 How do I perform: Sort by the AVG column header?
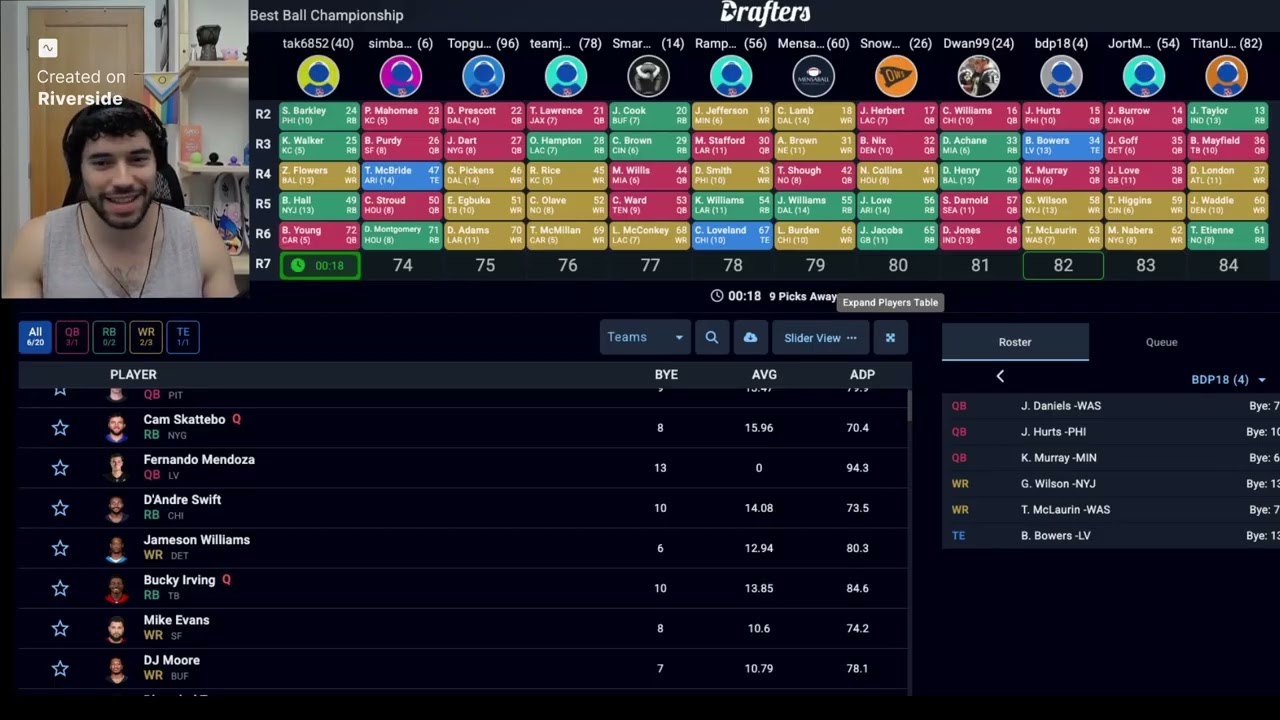tap(764, 375)
